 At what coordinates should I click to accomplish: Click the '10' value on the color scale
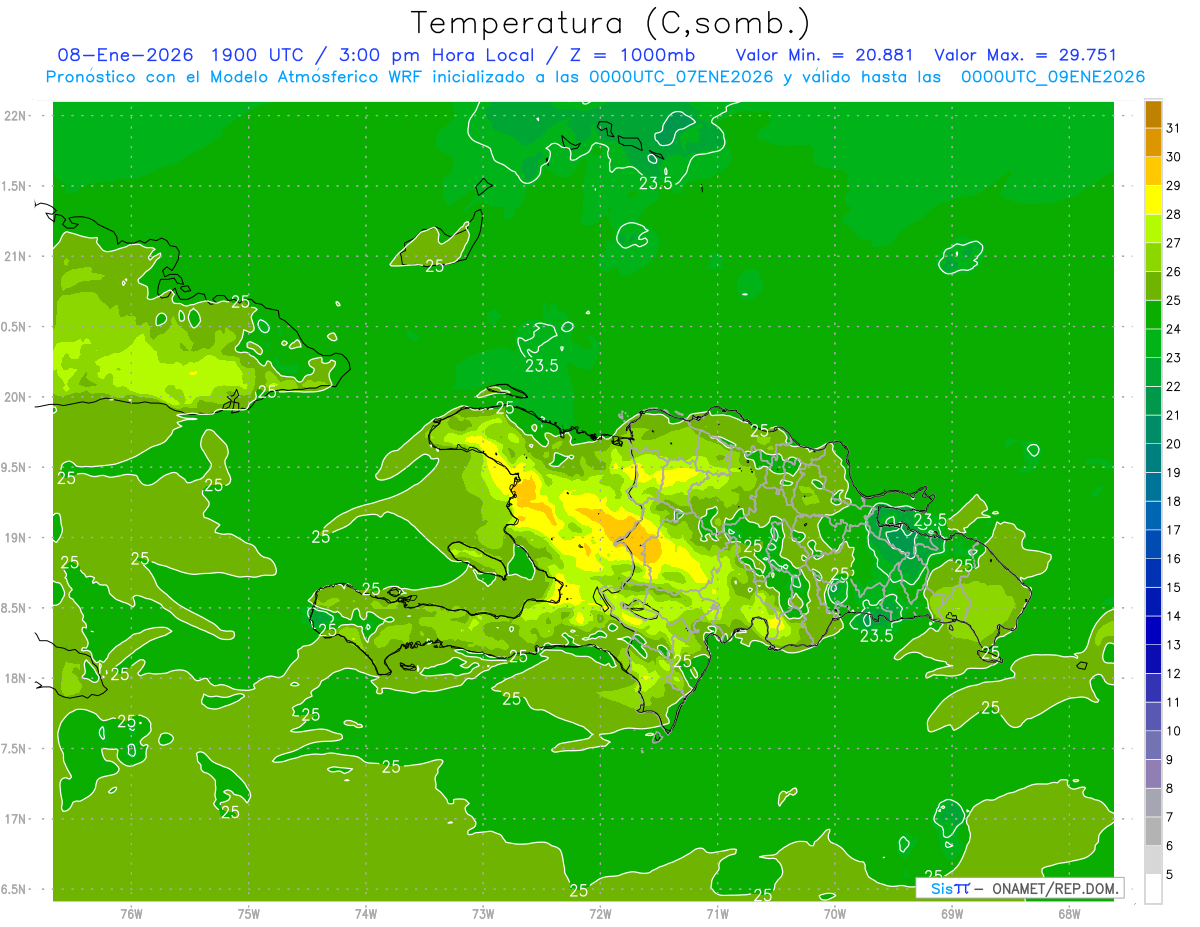pyautogui.click(x=1173, y=731)
